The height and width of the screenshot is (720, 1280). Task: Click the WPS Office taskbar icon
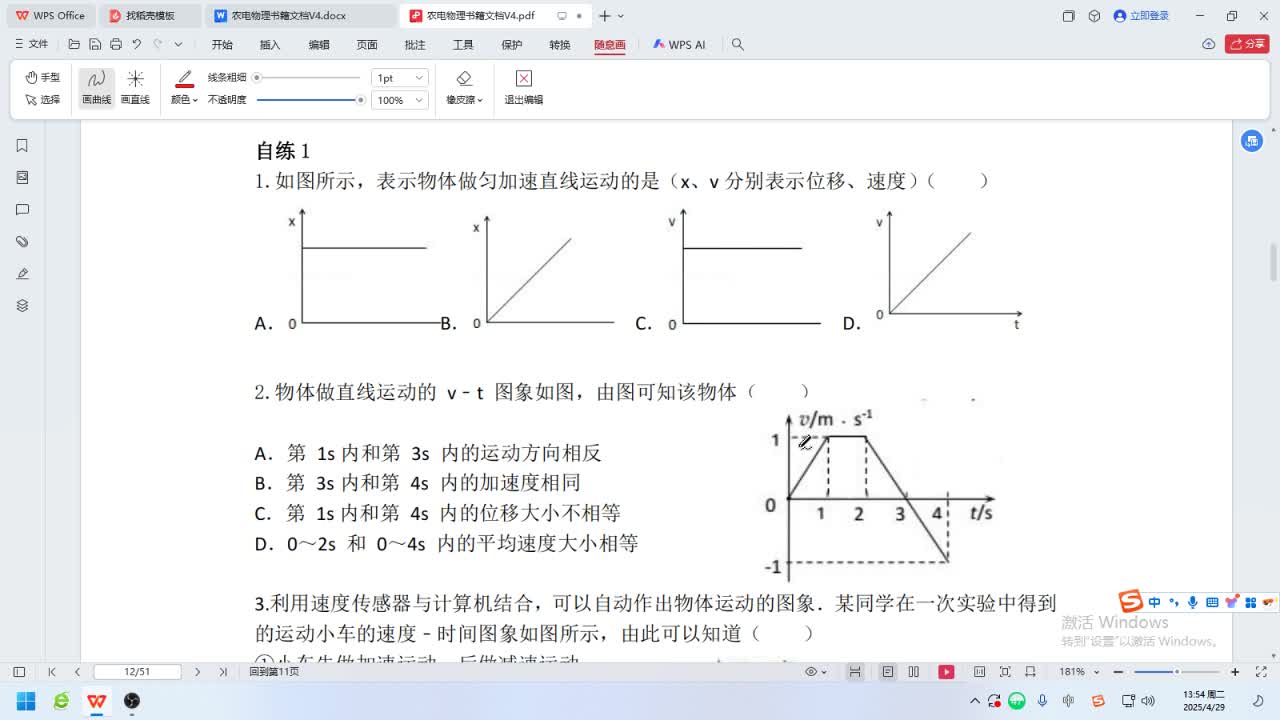(x=96, y=701)
